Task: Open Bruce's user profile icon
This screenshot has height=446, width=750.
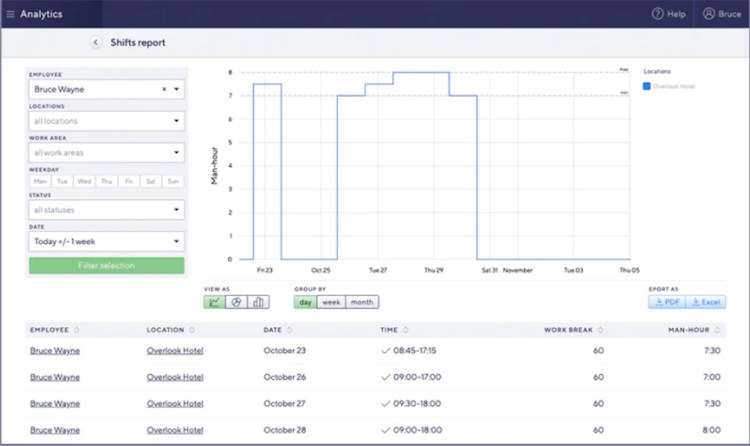Action: coord(708,14)
